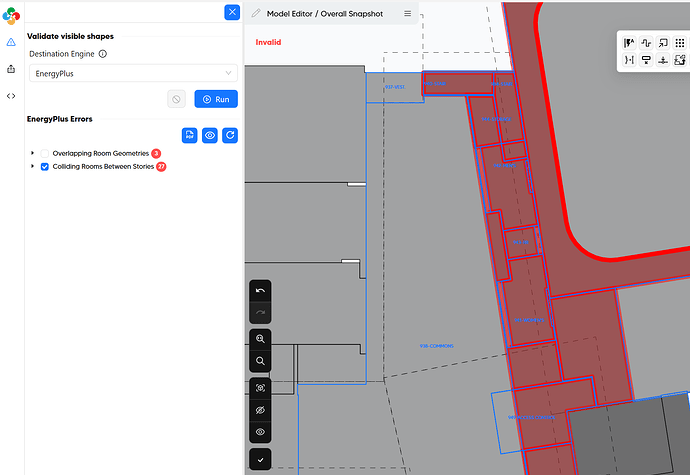Open the EnergyPlus destination engine dropdown
This screenshot has width=690, height=475.
click(x=132, y=73)
